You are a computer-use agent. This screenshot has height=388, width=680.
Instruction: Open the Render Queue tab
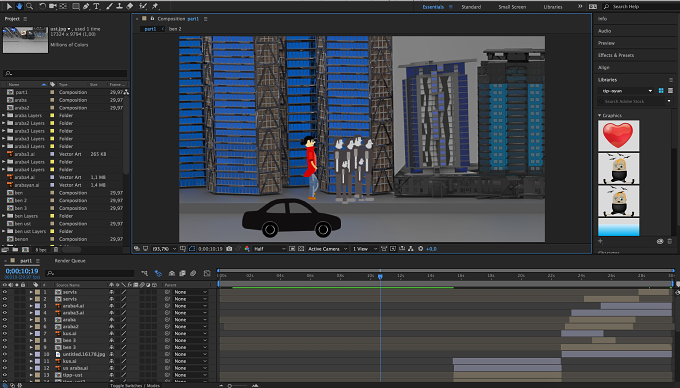click(70, 261)
